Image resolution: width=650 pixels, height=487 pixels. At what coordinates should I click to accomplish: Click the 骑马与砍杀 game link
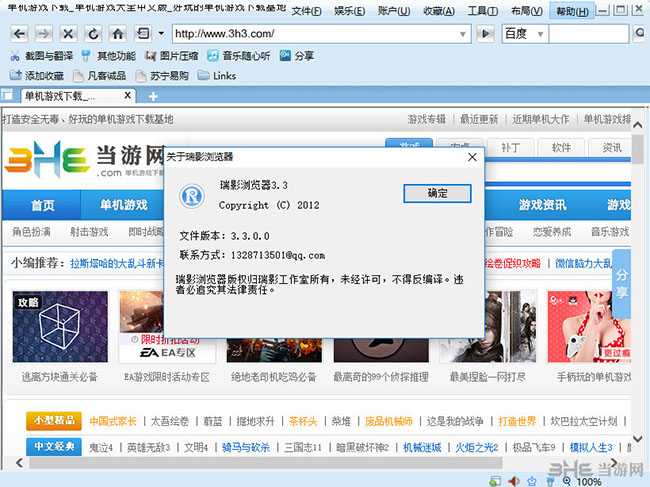[246, 448]
